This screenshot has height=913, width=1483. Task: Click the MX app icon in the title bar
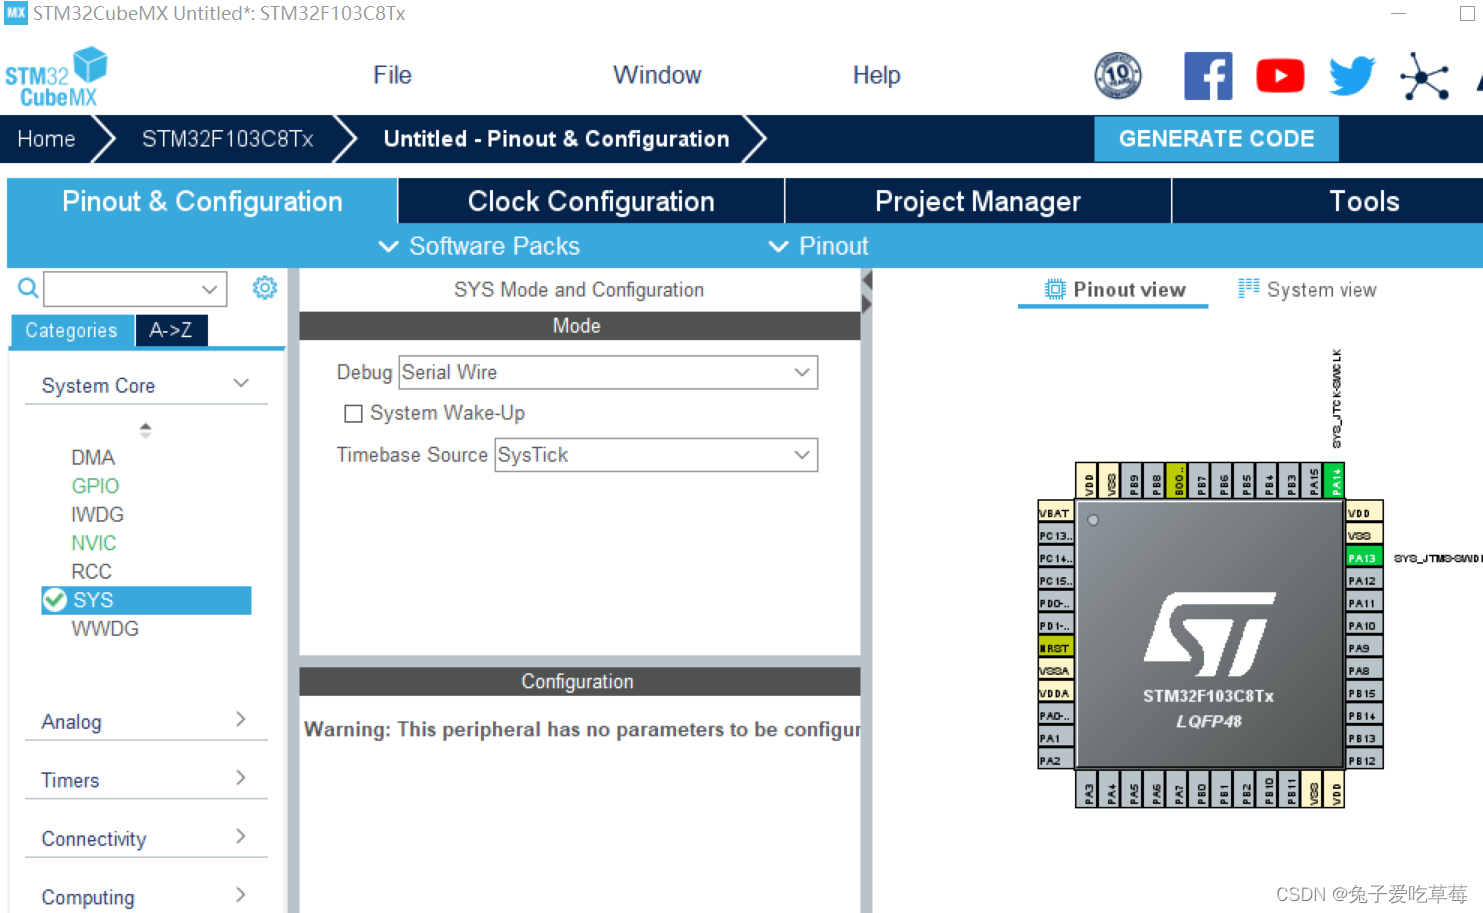point(16,13)
